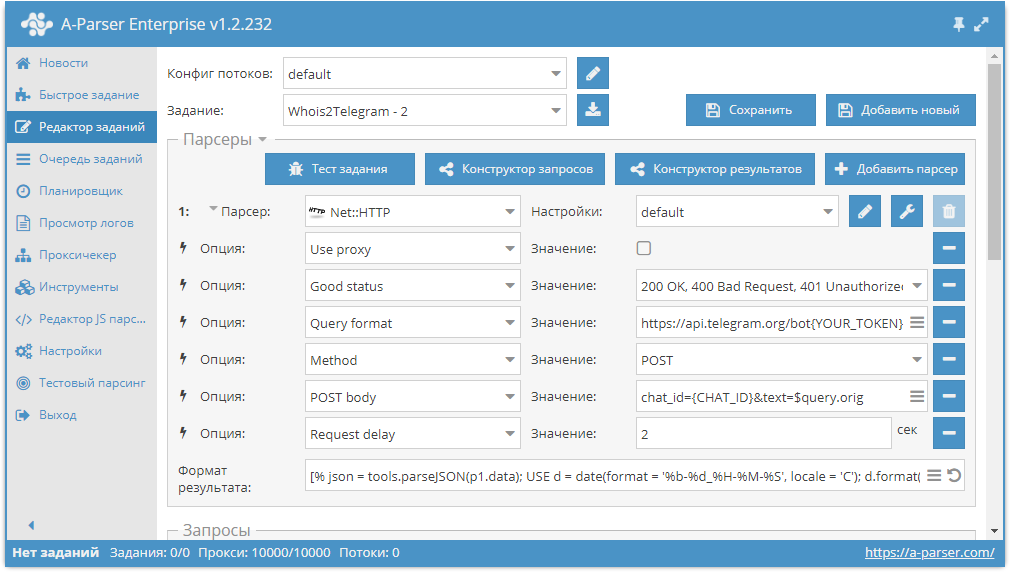This screenshot has width=1010, height=572.
Task: Open the Good status value dropdown
Action: tap(781, 286)
